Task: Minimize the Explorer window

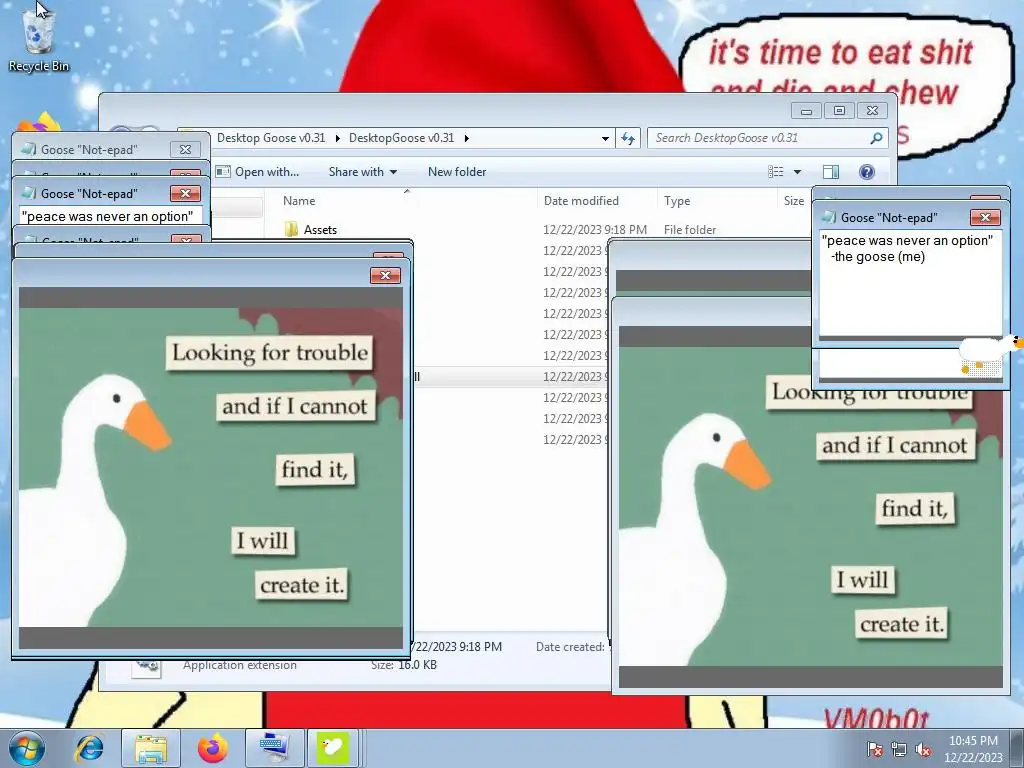Action: tap(807, 110)
